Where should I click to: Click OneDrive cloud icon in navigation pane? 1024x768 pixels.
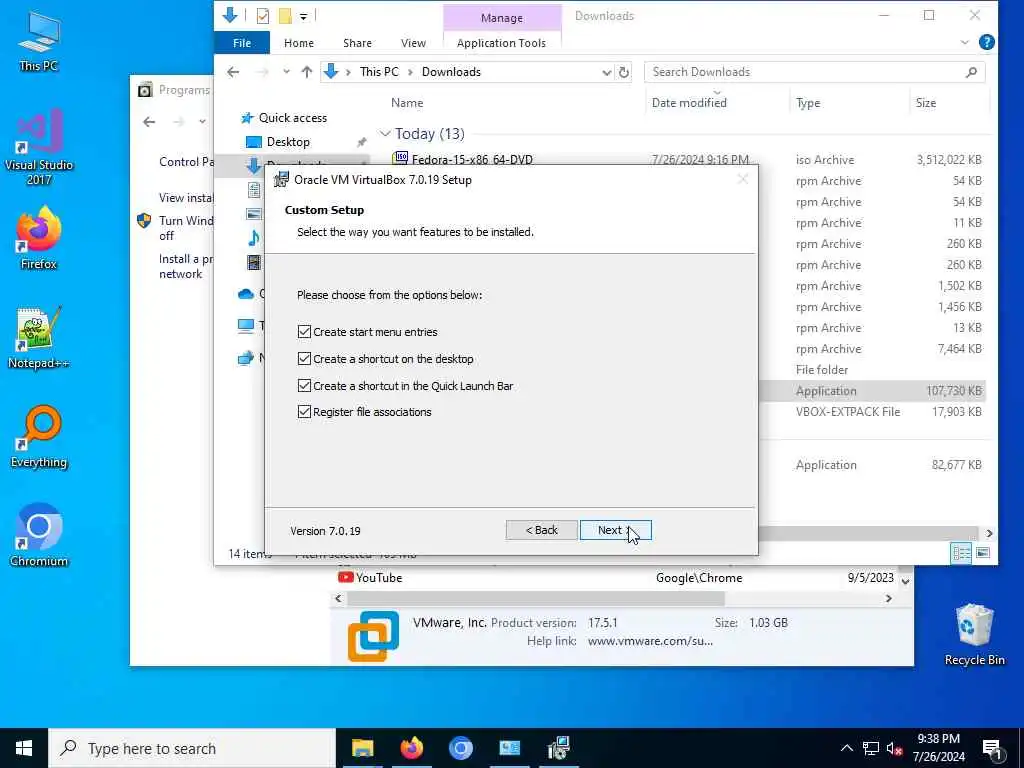pyautogui.click(x=246, y=294)
